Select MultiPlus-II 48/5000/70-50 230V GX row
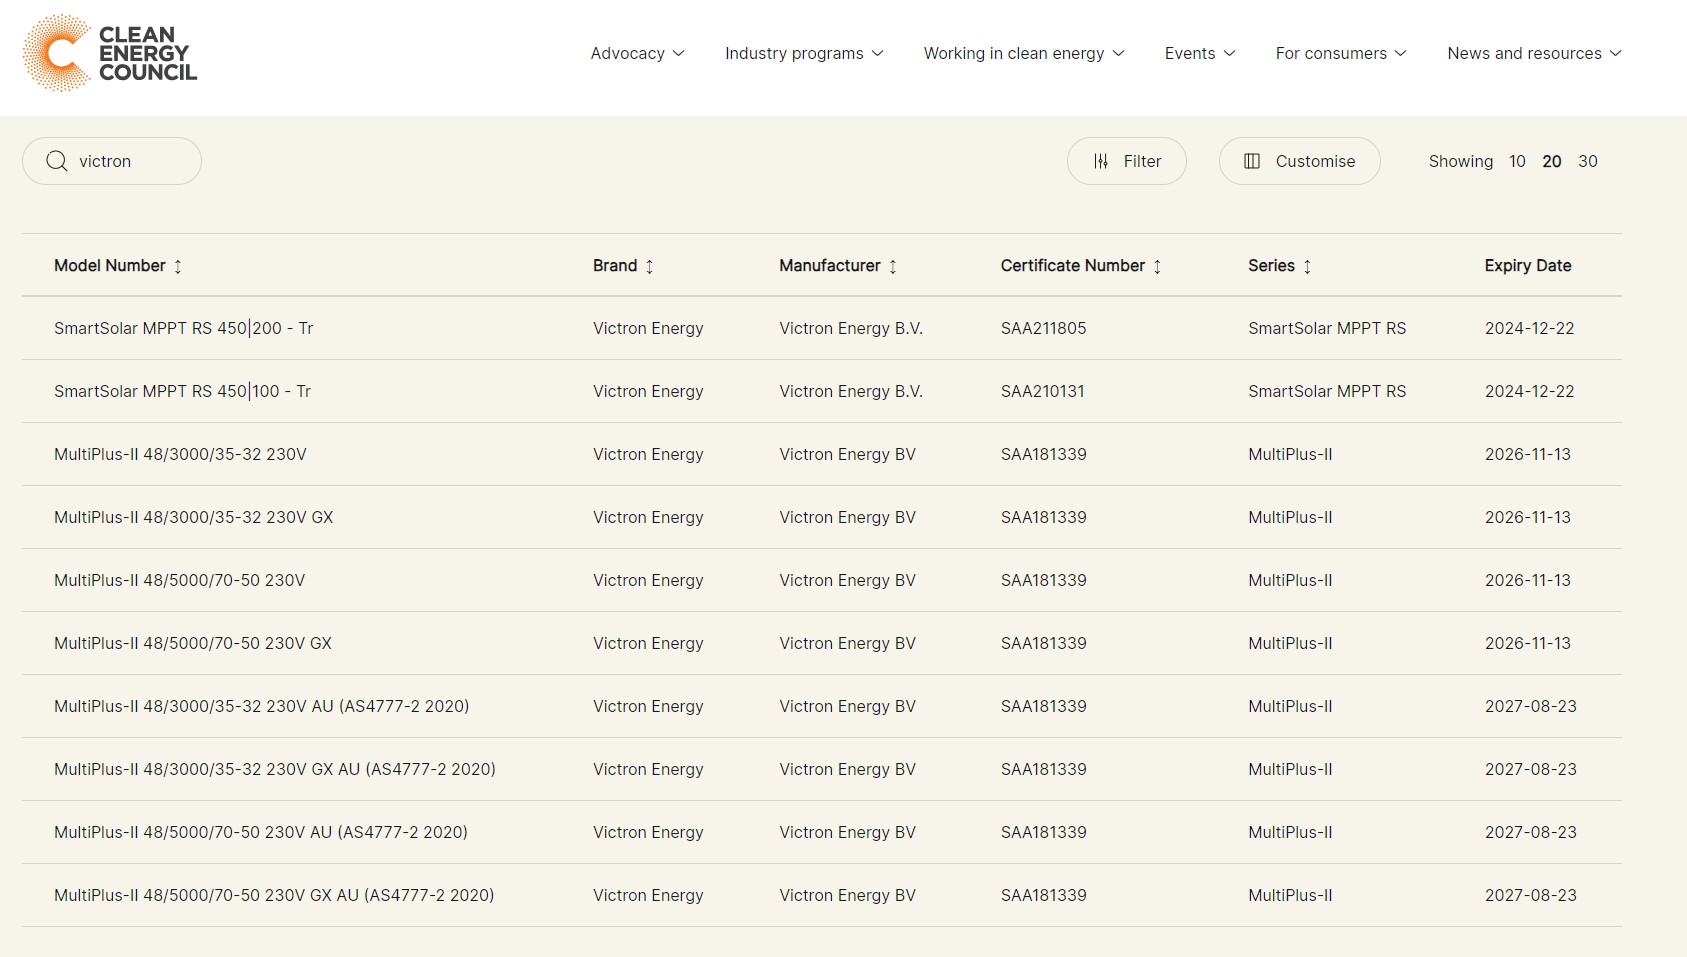This screenshot has width=1687, height=957. 822,643
